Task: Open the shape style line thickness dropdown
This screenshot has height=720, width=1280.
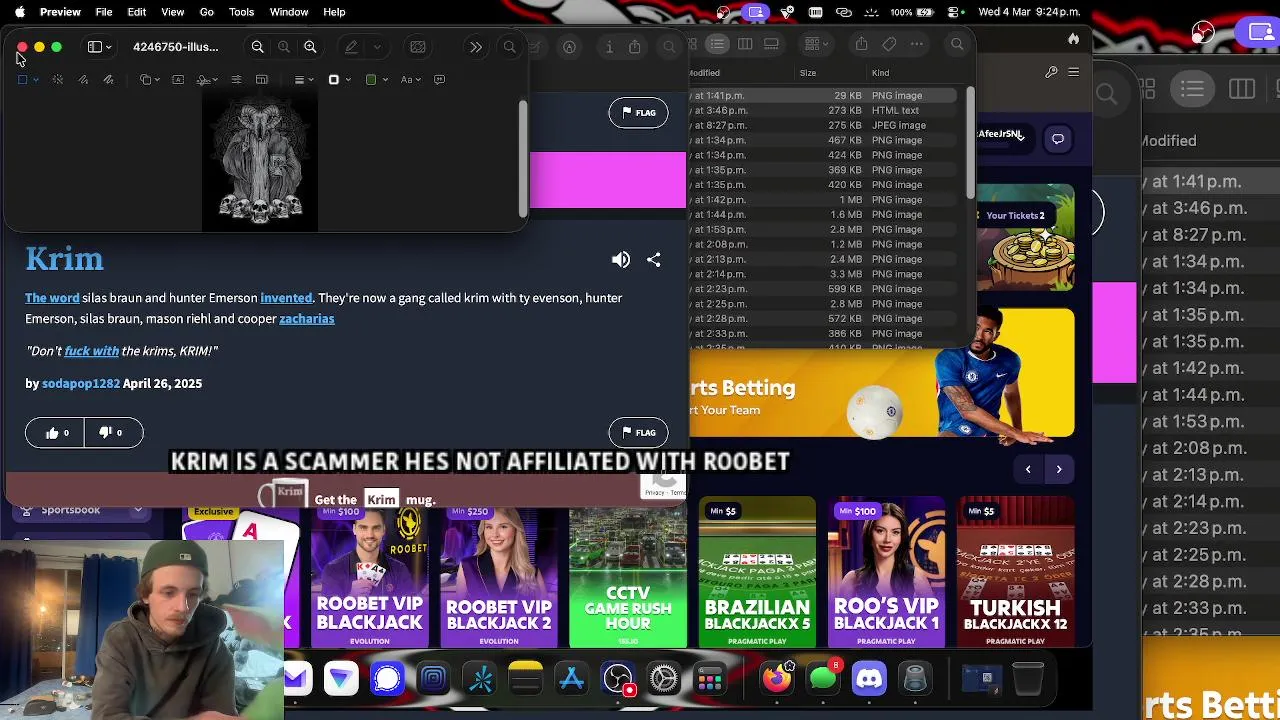Action: coord(303,80)
